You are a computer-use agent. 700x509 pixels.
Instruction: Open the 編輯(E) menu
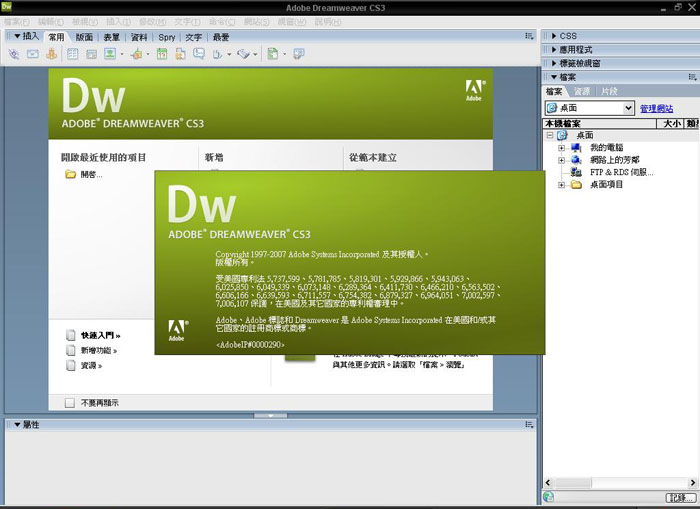[50, 22]
